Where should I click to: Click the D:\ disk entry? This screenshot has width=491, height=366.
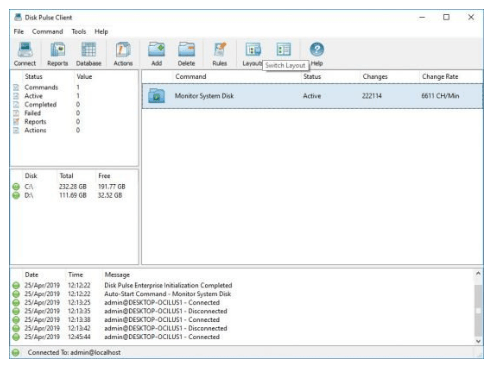click(29, 195)
